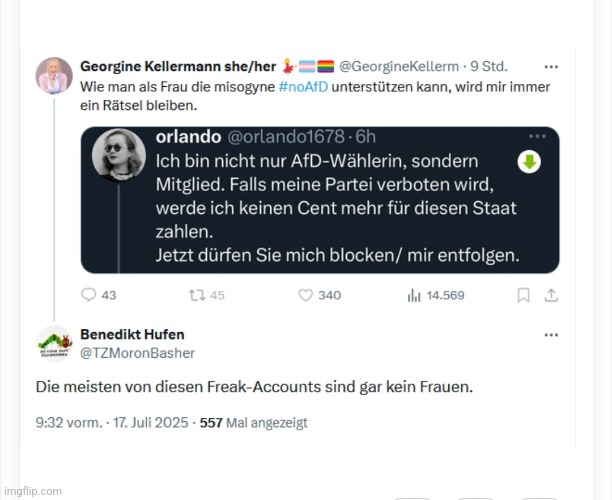Open Georgine Kellermann's profile picture
The height and width of the screenshot is (500, 612).
pyautogui.click(x=54, y=76)
